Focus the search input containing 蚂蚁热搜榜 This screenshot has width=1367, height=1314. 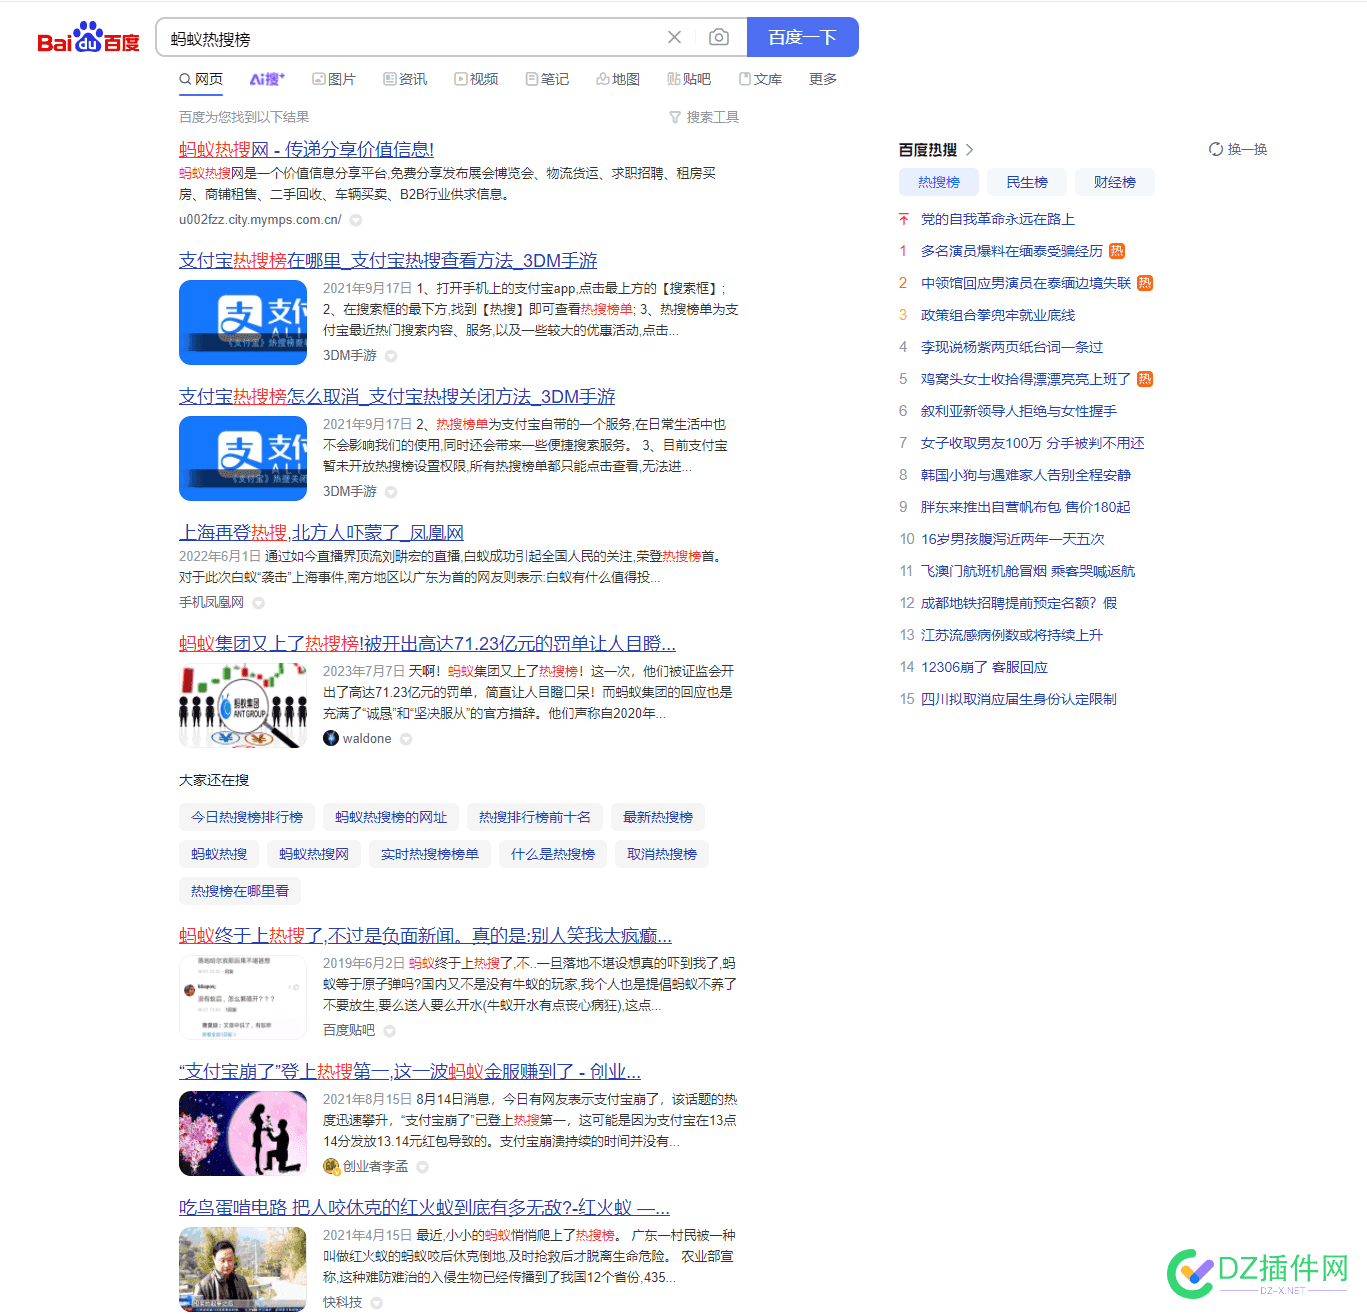[410, 38]
